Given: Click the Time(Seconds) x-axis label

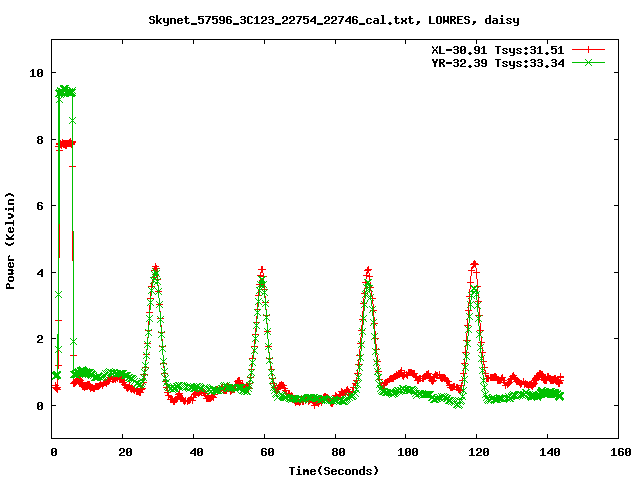Looking at the screenshot, I should point(333,471).
